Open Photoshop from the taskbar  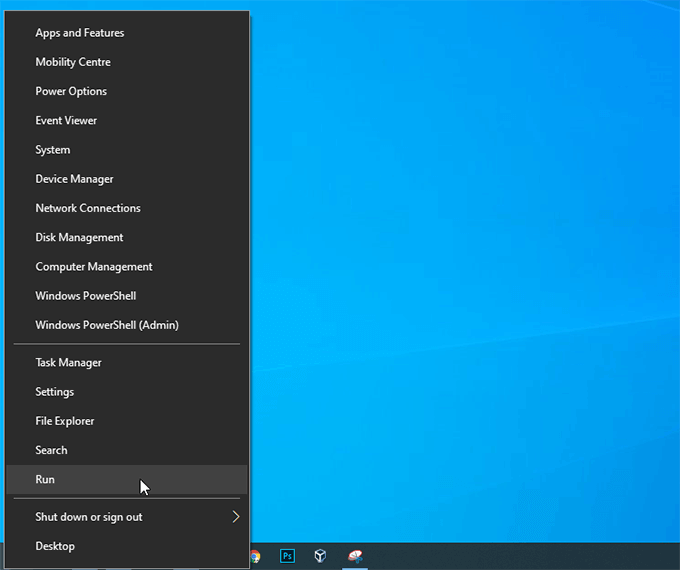pyautogui.click(x=288, y=556)
